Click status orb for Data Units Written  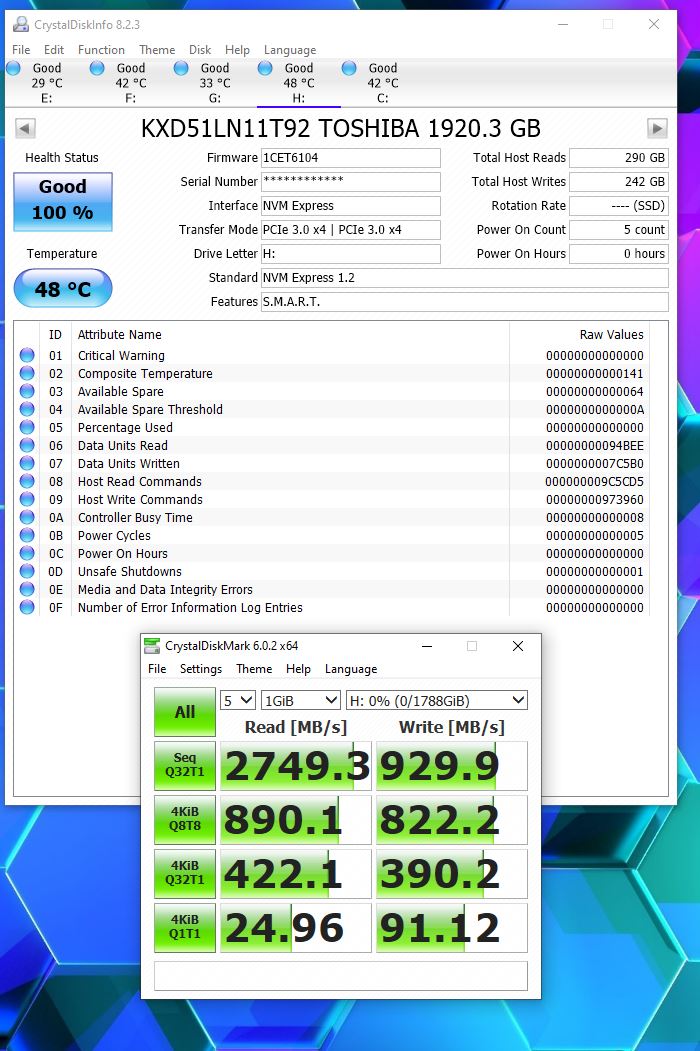27,463
